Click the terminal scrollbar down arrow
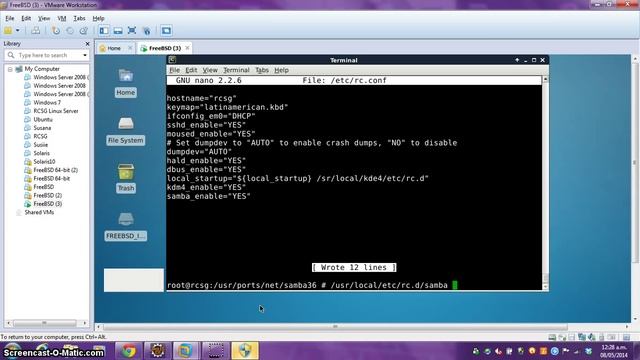Screen dimensions: 640x360 click(545, 287)
